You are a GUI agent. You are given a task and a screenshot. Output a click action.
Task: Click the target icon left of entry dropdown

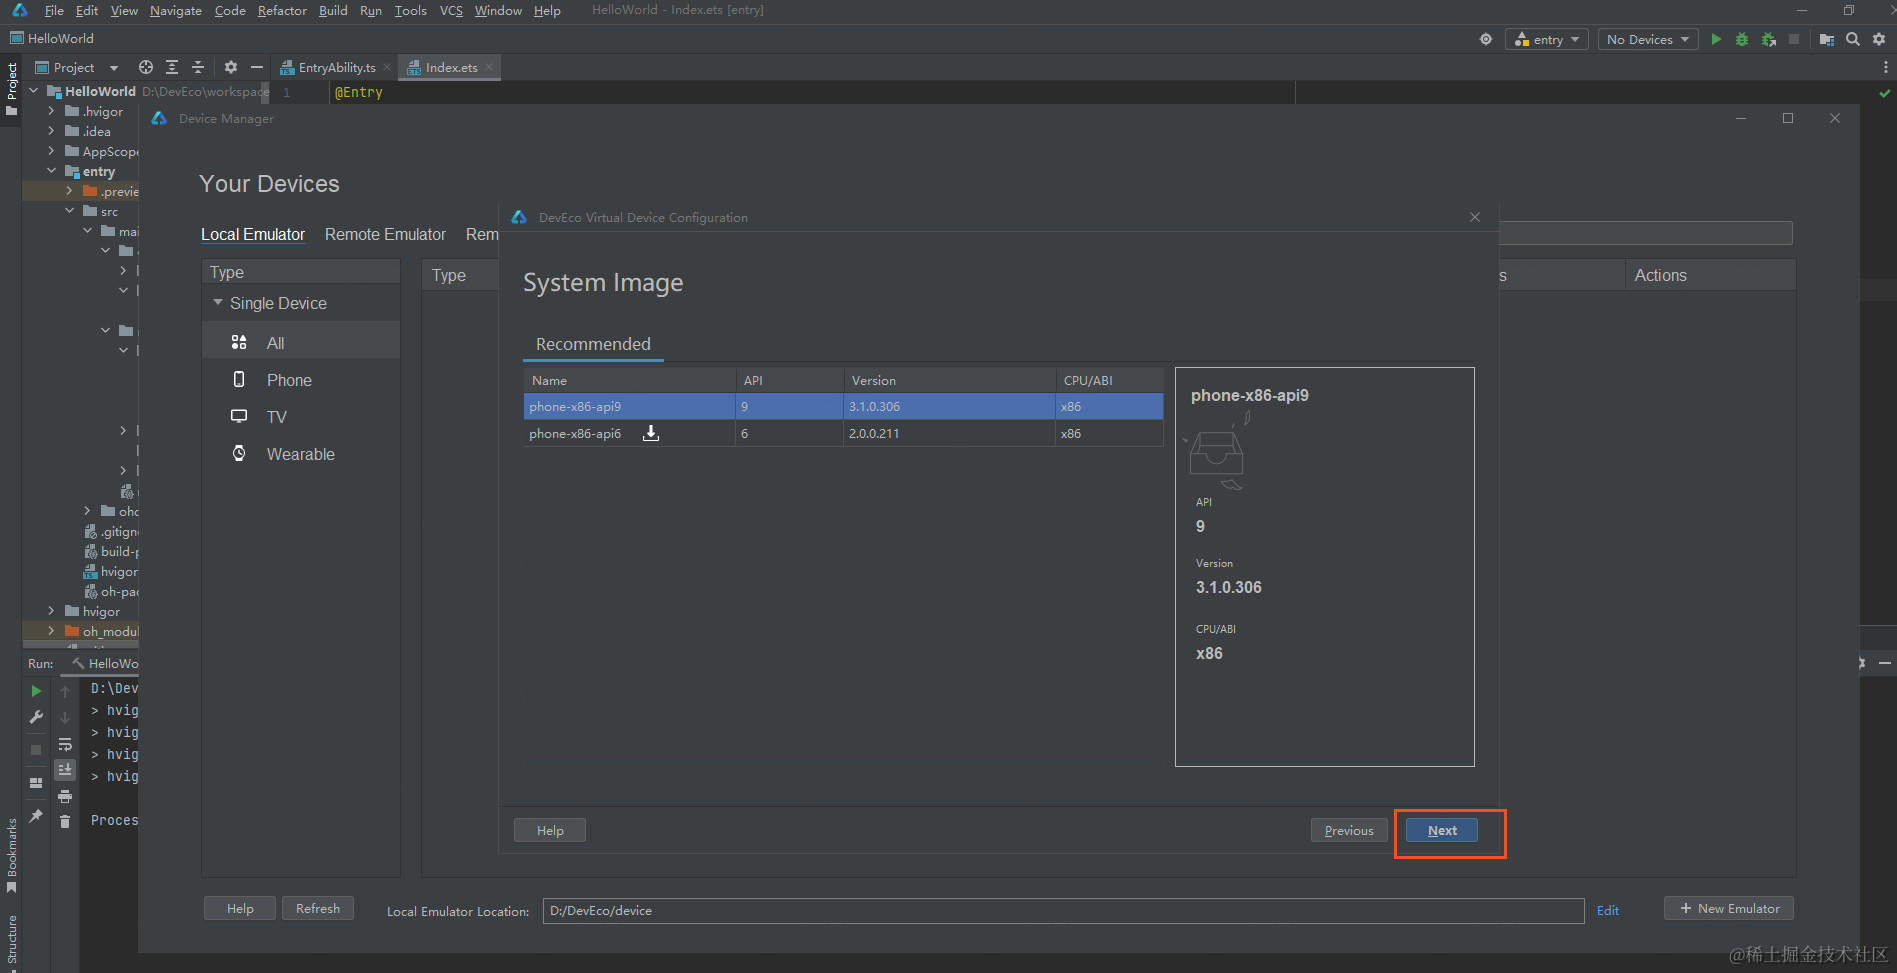coord(1486,39)
